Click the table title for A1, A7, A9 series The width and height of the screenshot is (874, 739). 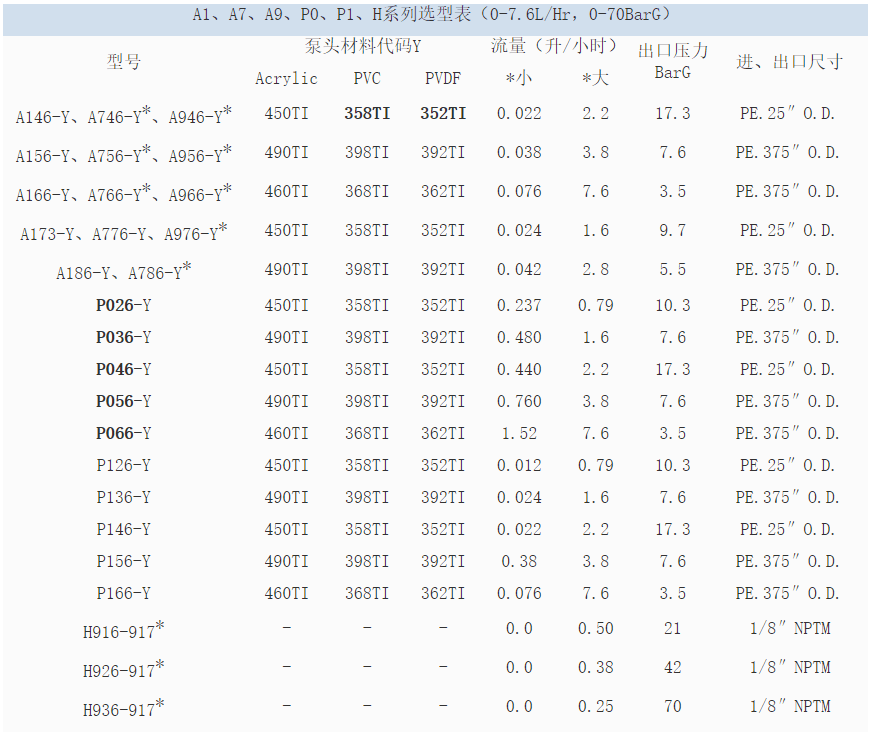click(x=431, y=15)
